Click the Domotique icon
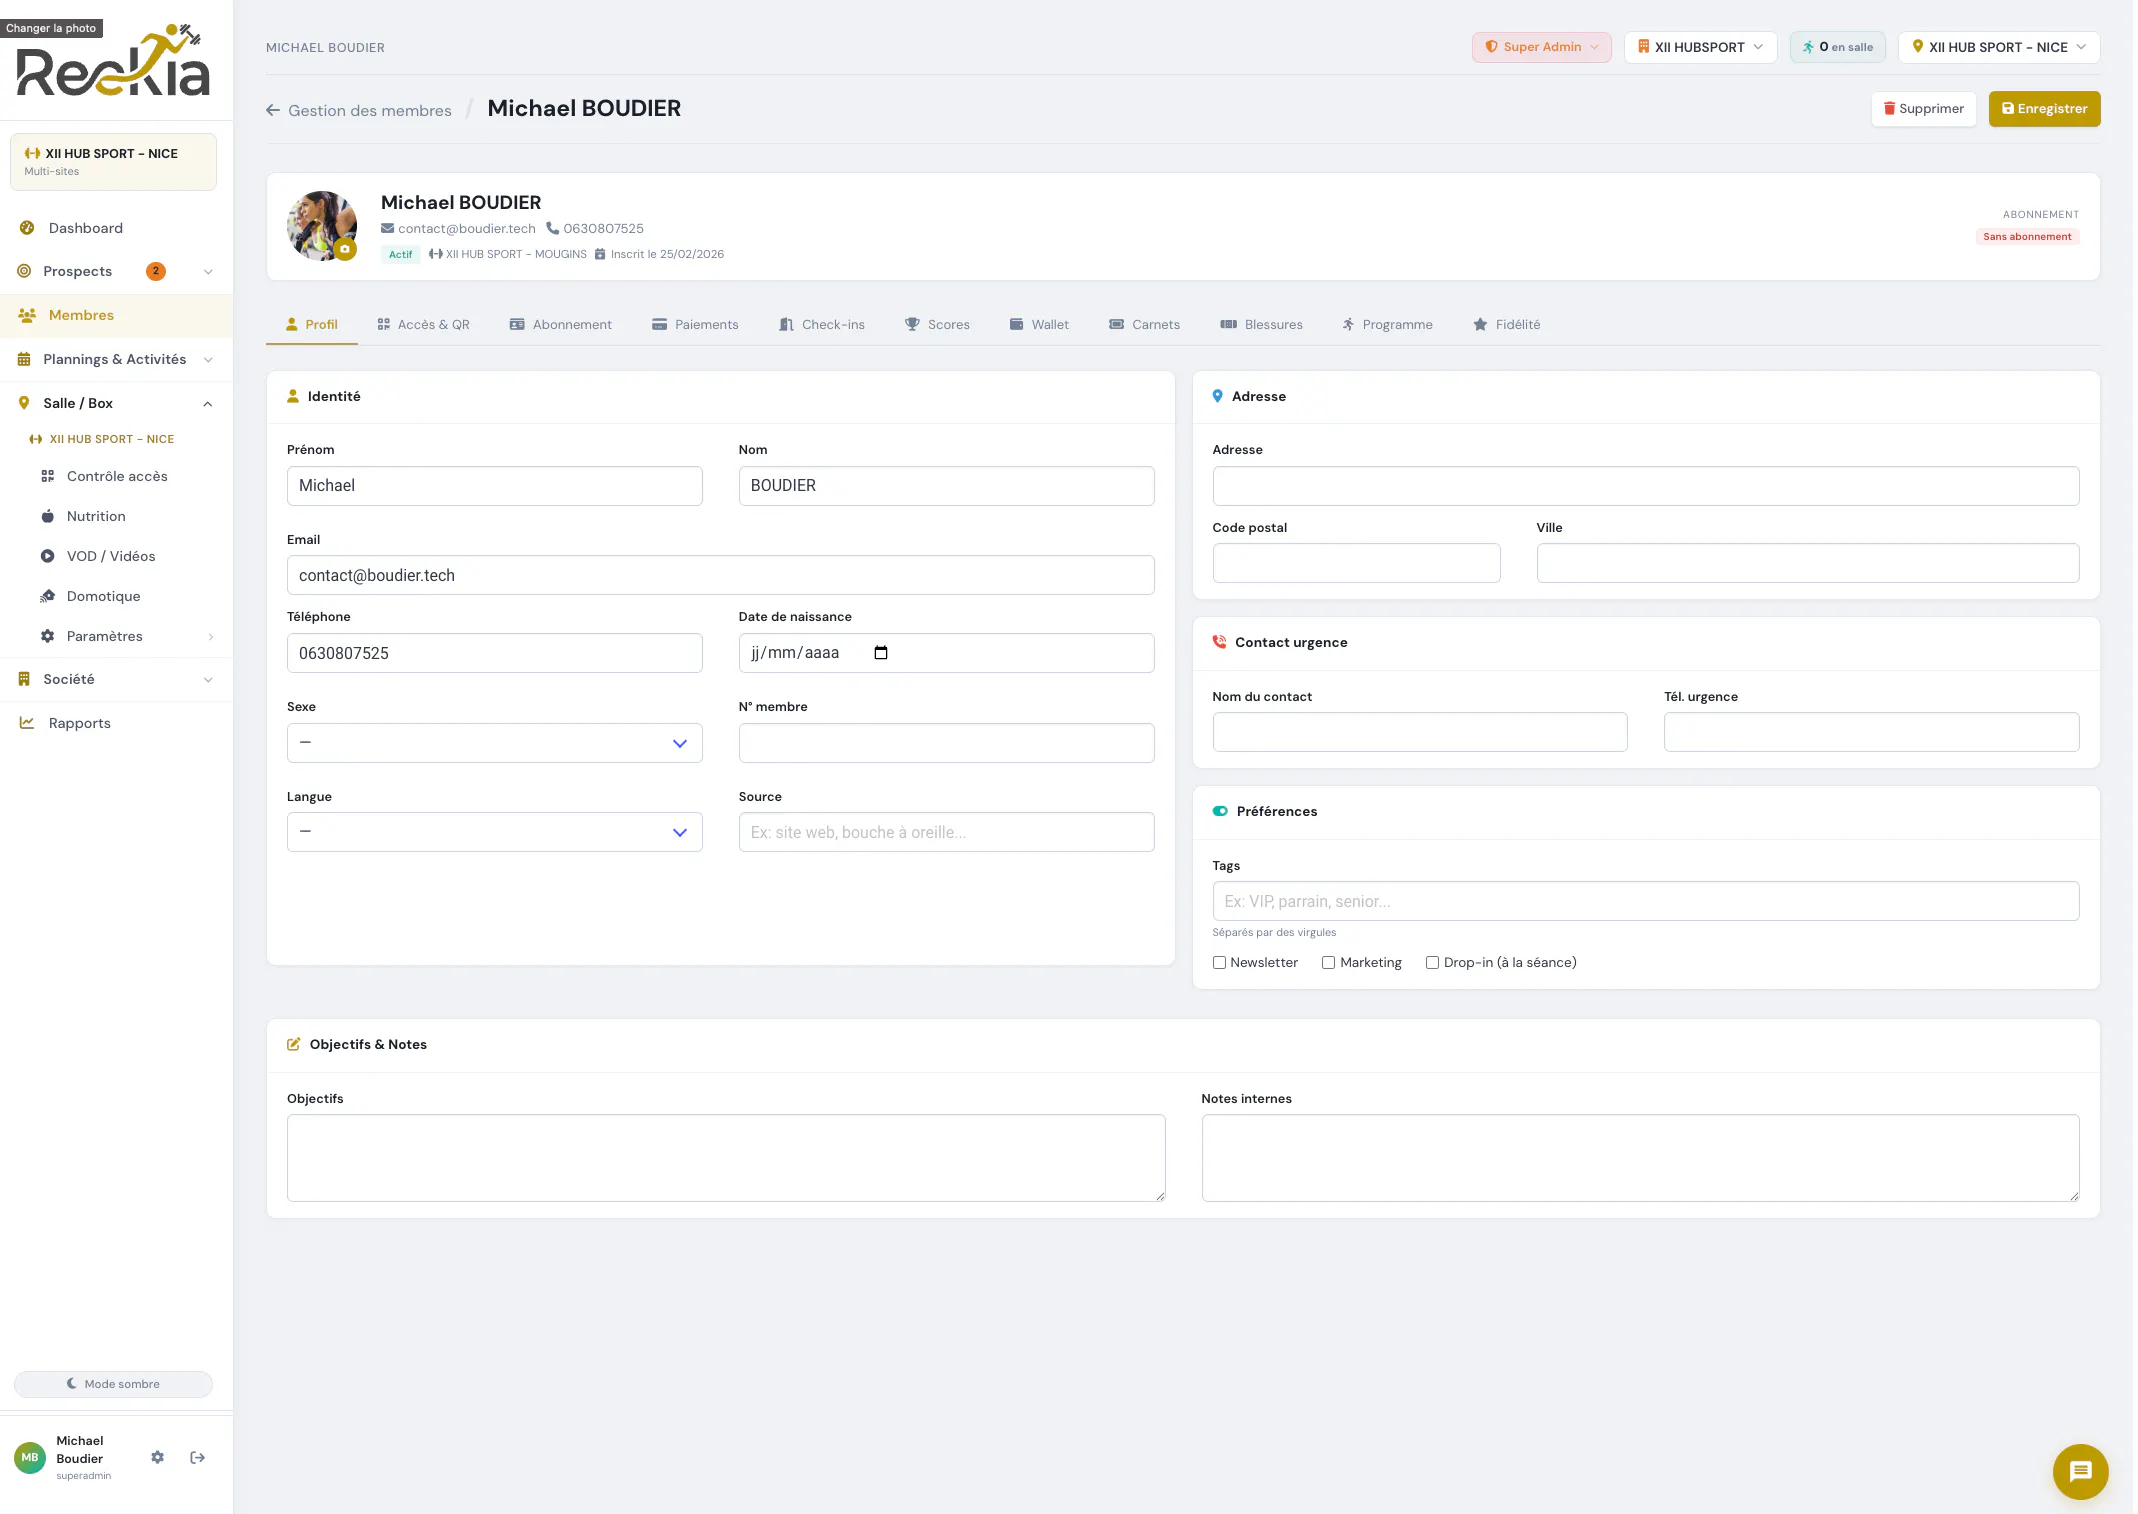Viewport: 2138px width, 1514px height. (x=47, y=596)
